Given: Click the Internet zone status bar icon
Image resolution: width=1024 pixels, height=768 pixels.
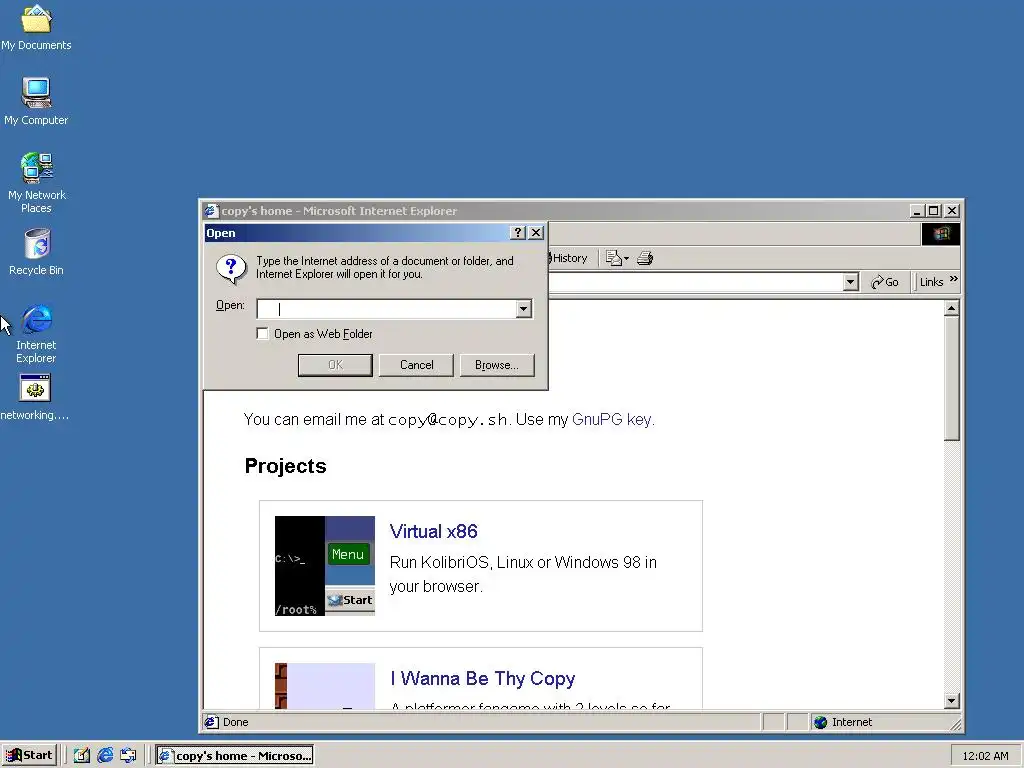Looking at the screenshot, I should 820,722.
